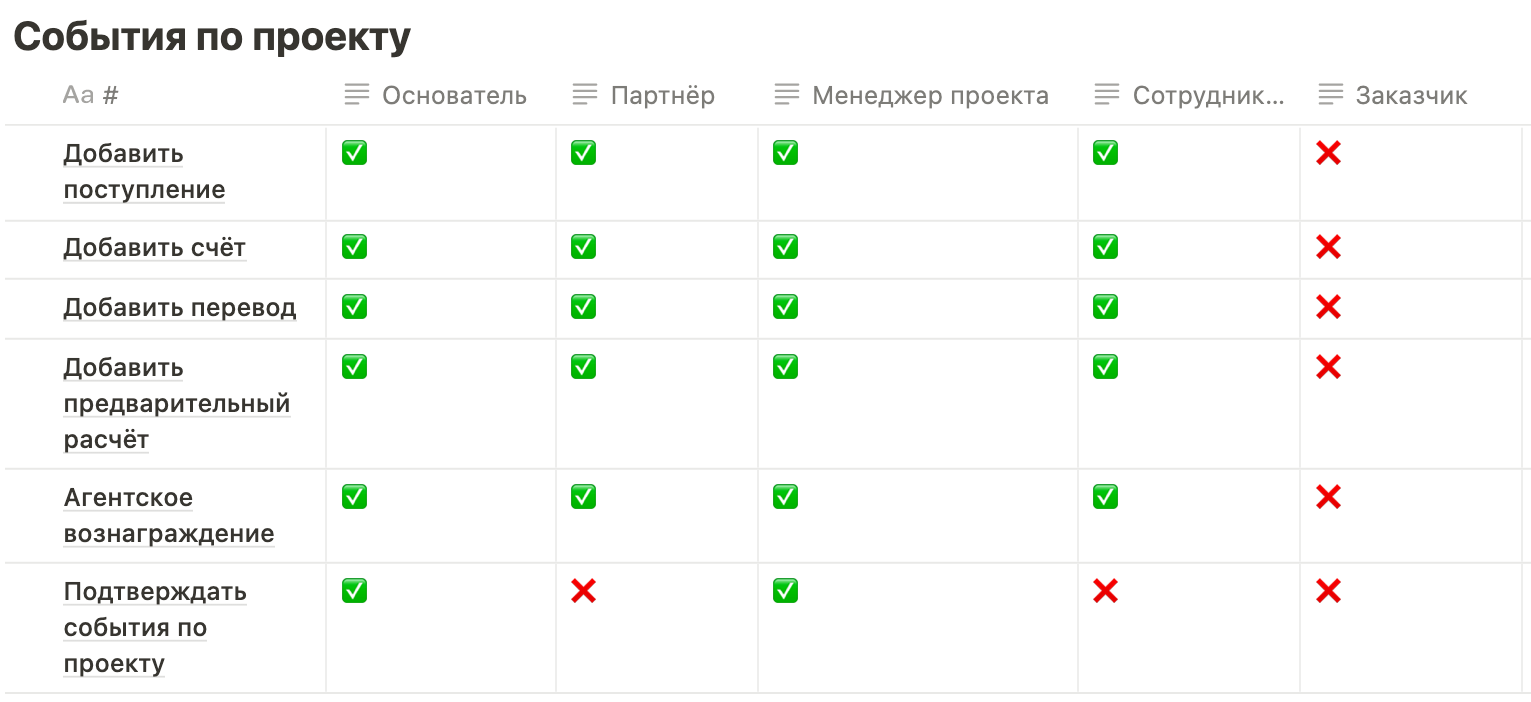The width and height of the screenshot is (1531, 702).
Task: Click the Партнёр checkmark in Добавить перевод row
Action: point(583,307)
